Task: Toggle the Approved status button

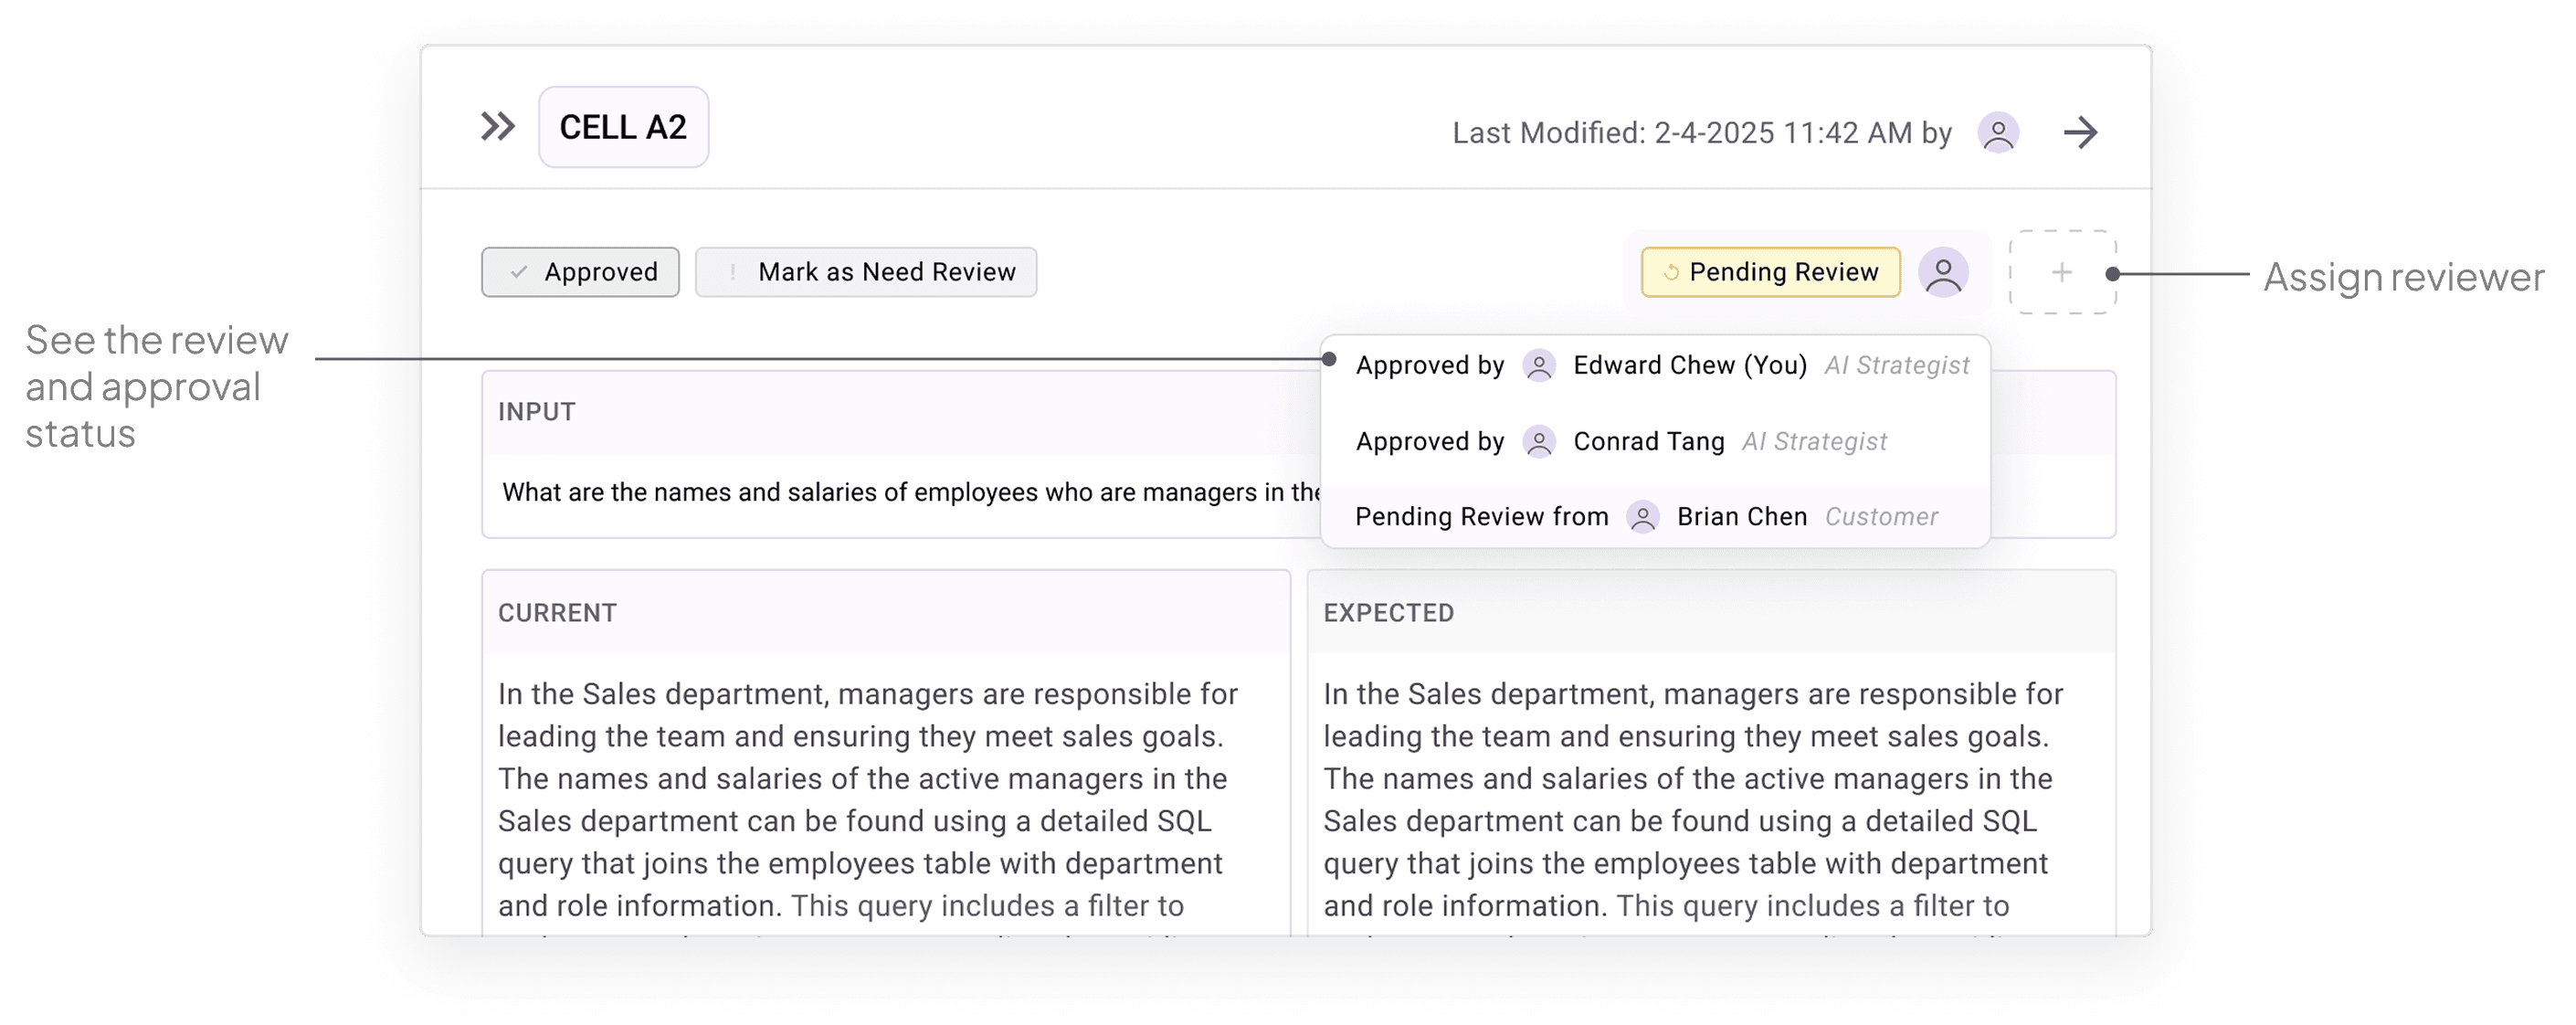Action: 580,272
